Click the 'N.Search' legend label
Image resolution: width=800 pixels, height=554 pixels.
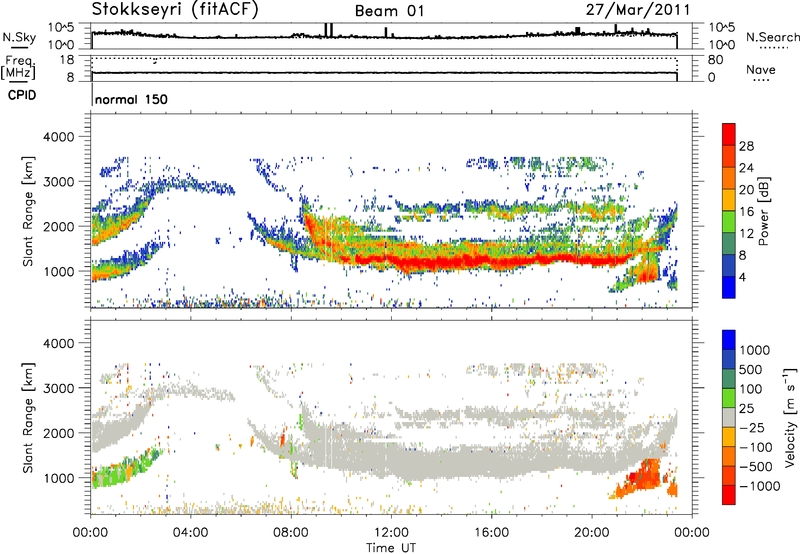[x=772, y=37]
